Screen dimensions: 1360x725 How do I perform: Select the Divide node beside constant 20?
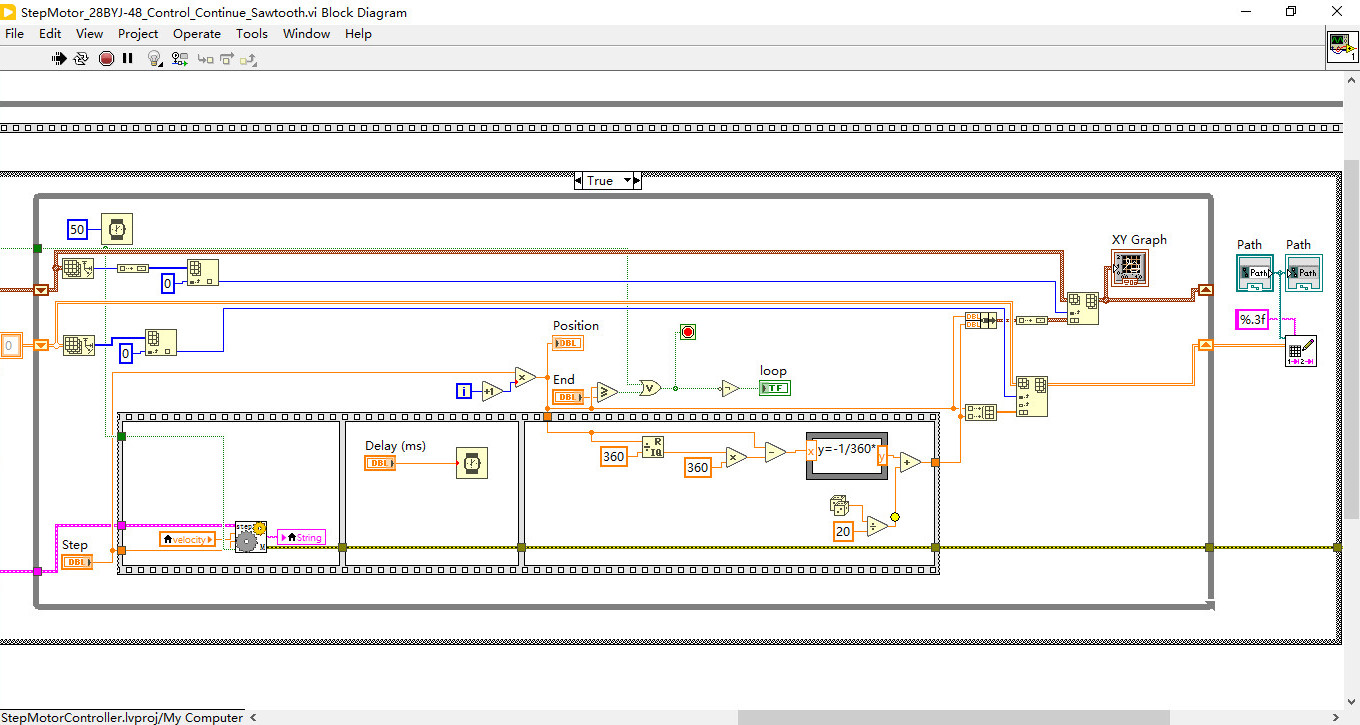pyautogui.click(x=877, y=526)
